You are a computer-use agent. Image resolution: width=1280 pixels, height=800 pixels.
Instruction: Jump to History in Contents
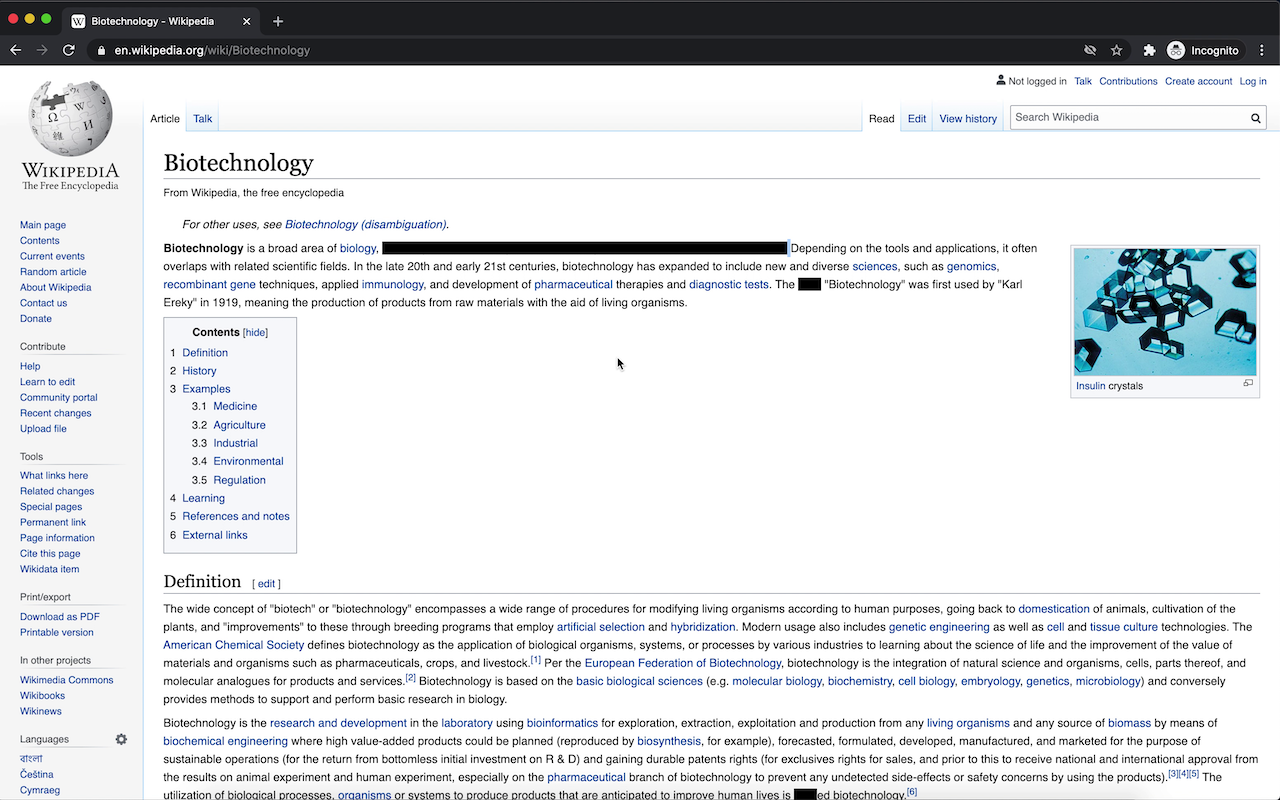(199, 371)
